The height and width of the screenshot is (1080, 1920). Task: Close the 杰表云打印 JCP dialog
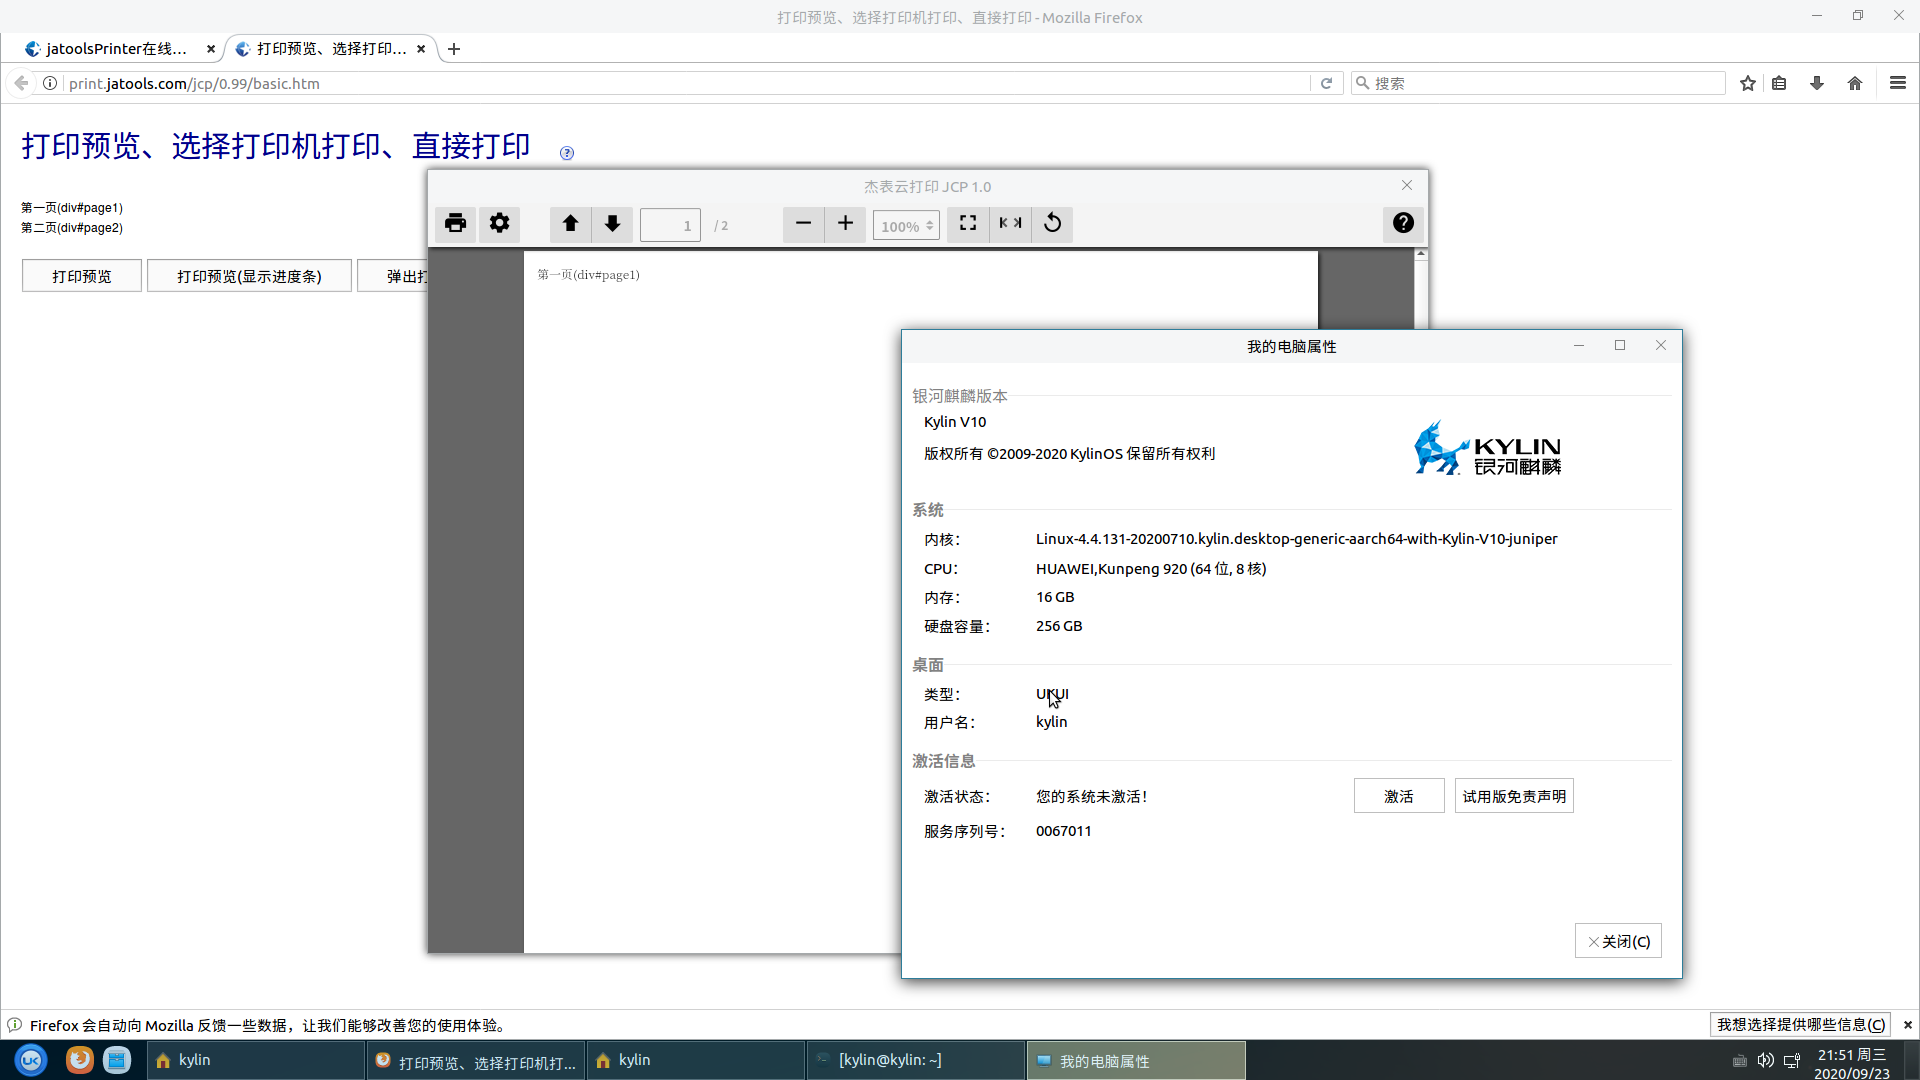point(1407,185)
